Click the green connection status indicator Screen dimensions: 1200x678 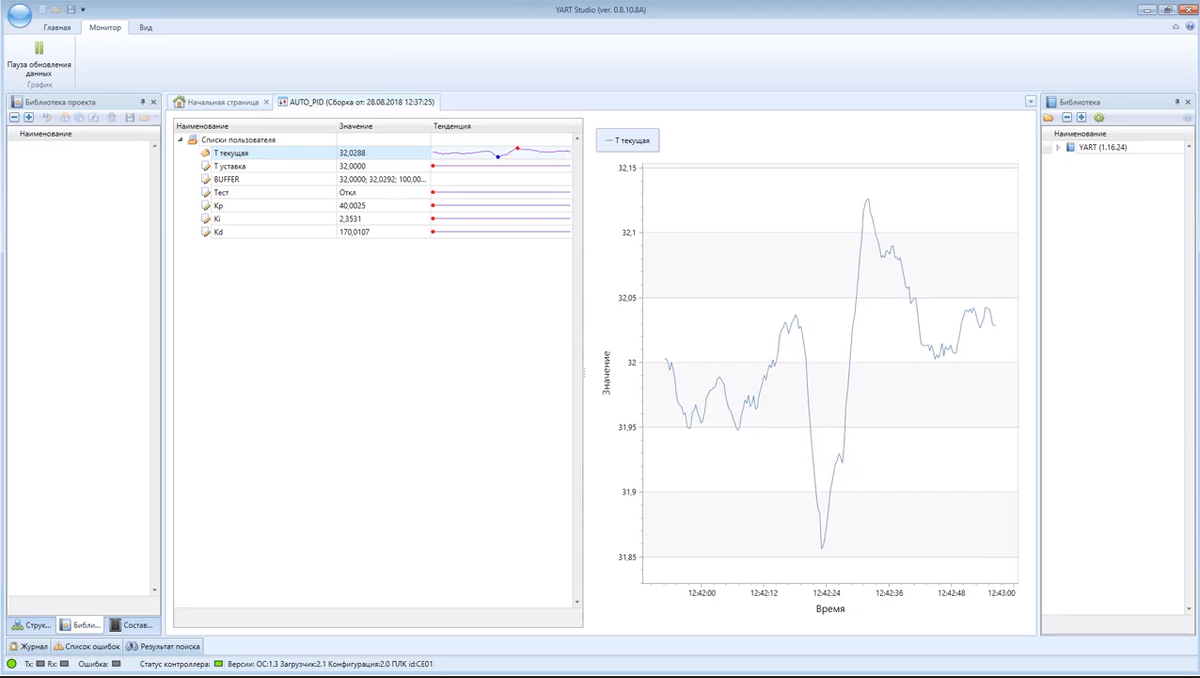click(12, 664)
